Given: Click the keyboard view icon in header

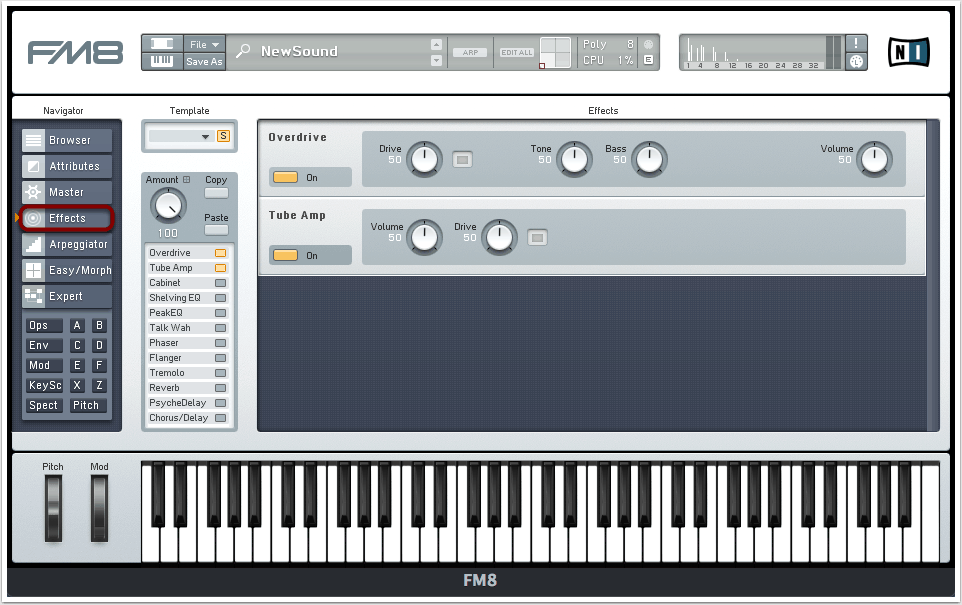Looking at the screenshot, I should 161,61.
